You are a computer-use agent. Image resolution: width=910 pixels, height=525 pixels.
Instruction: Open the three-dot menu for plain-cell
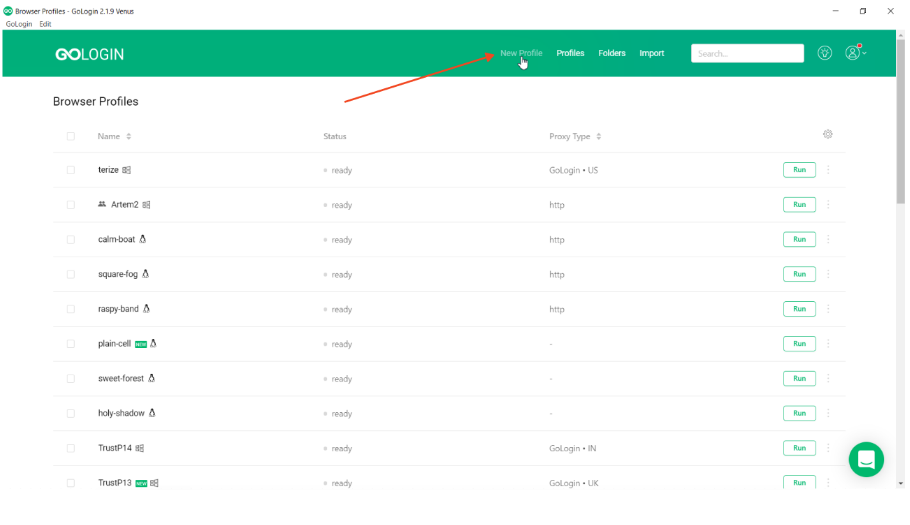click(x=828, y=343)
